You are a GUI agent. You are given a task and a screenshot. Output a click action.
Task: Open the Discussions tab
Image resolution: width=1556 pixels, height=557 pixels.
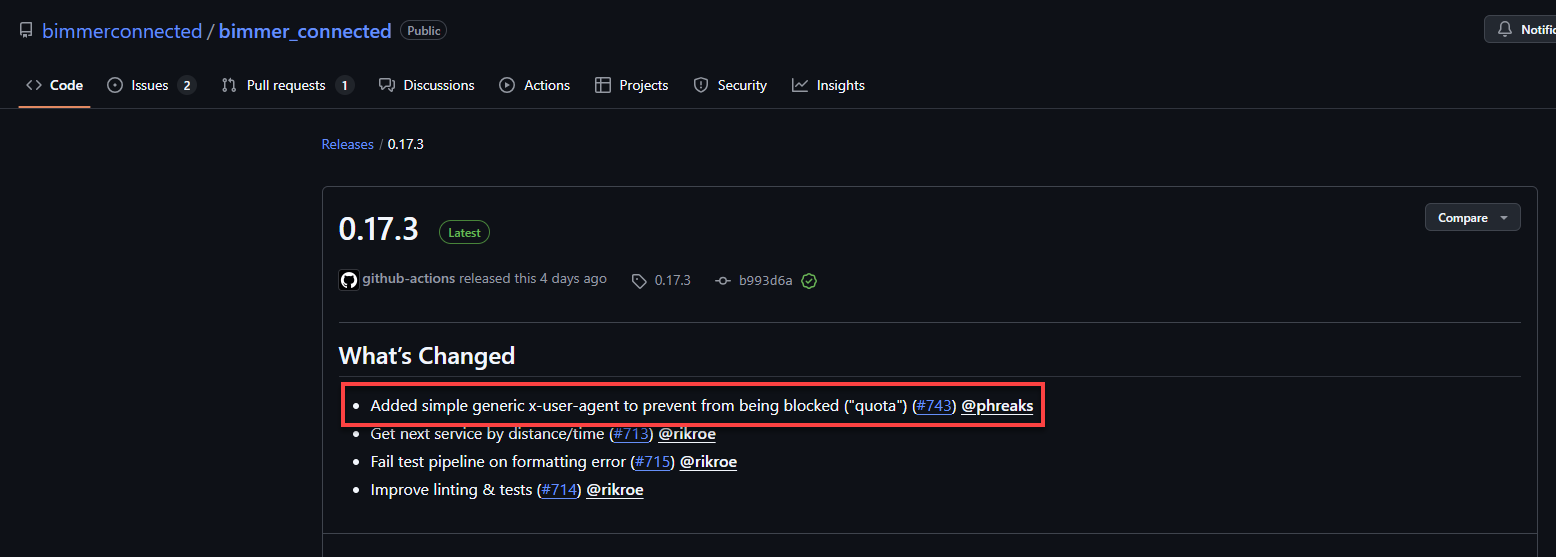427,85
